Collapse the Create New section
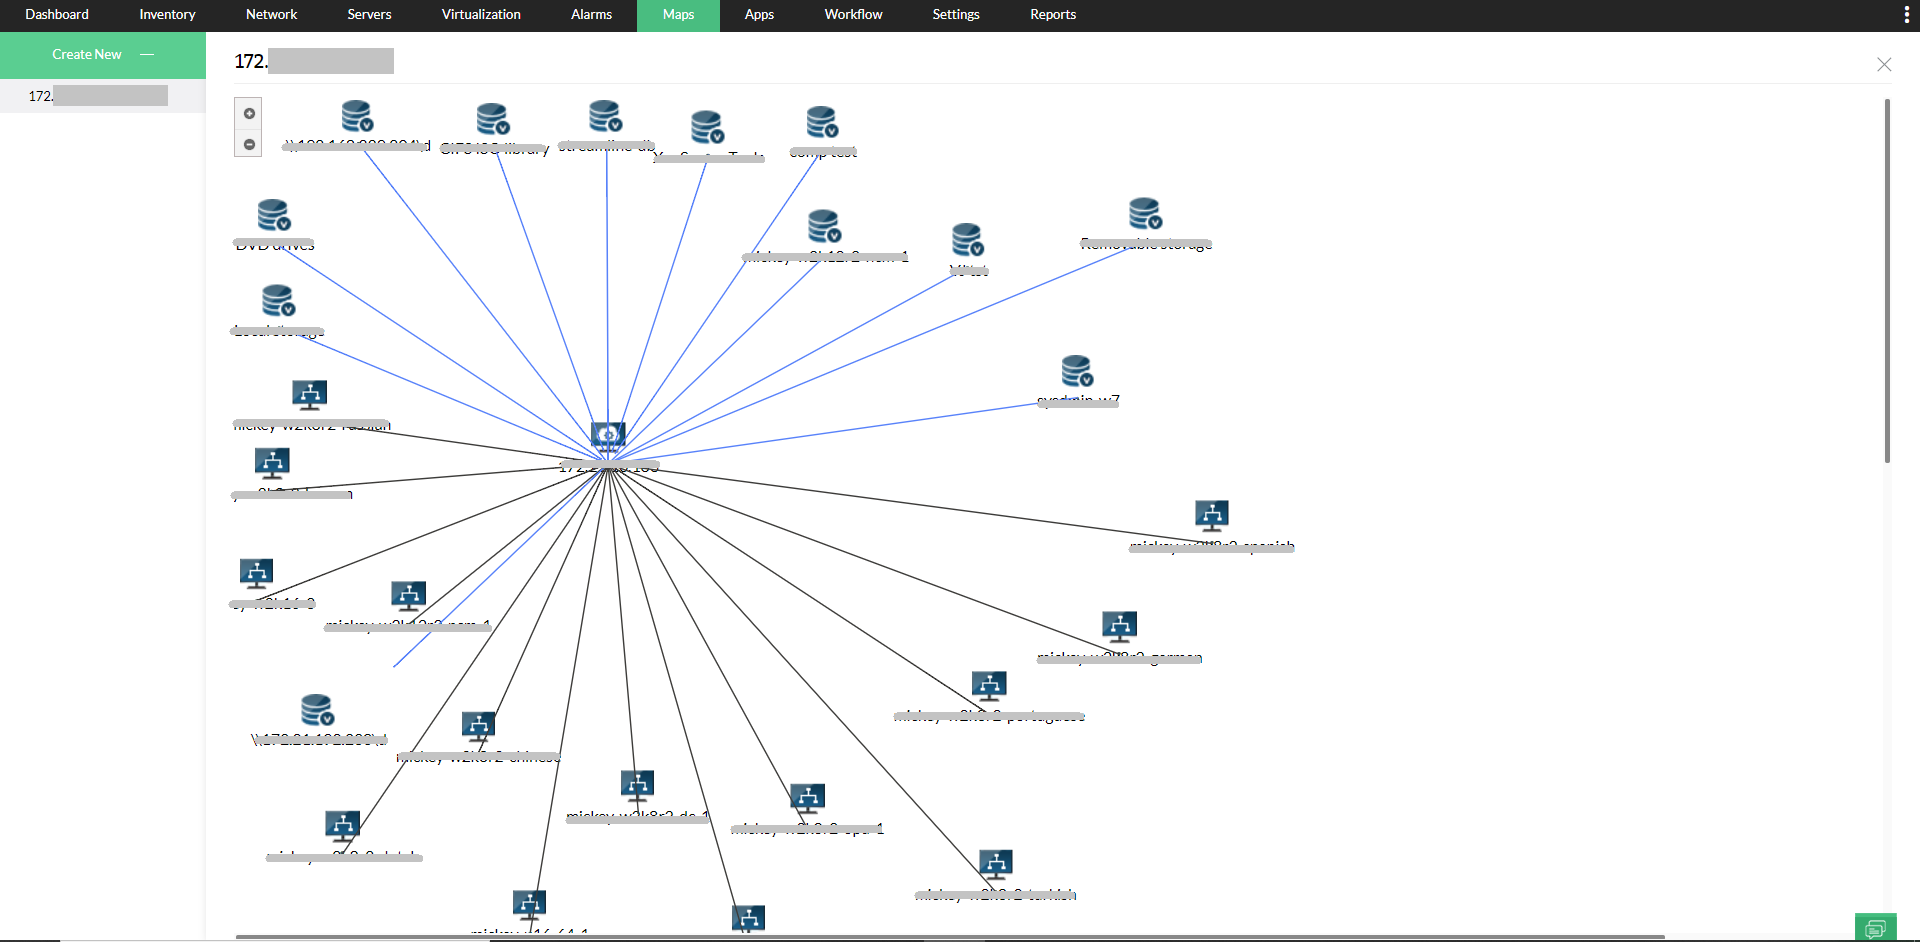This screenshot has height=942, width=1920. click(x=147, y=55)
